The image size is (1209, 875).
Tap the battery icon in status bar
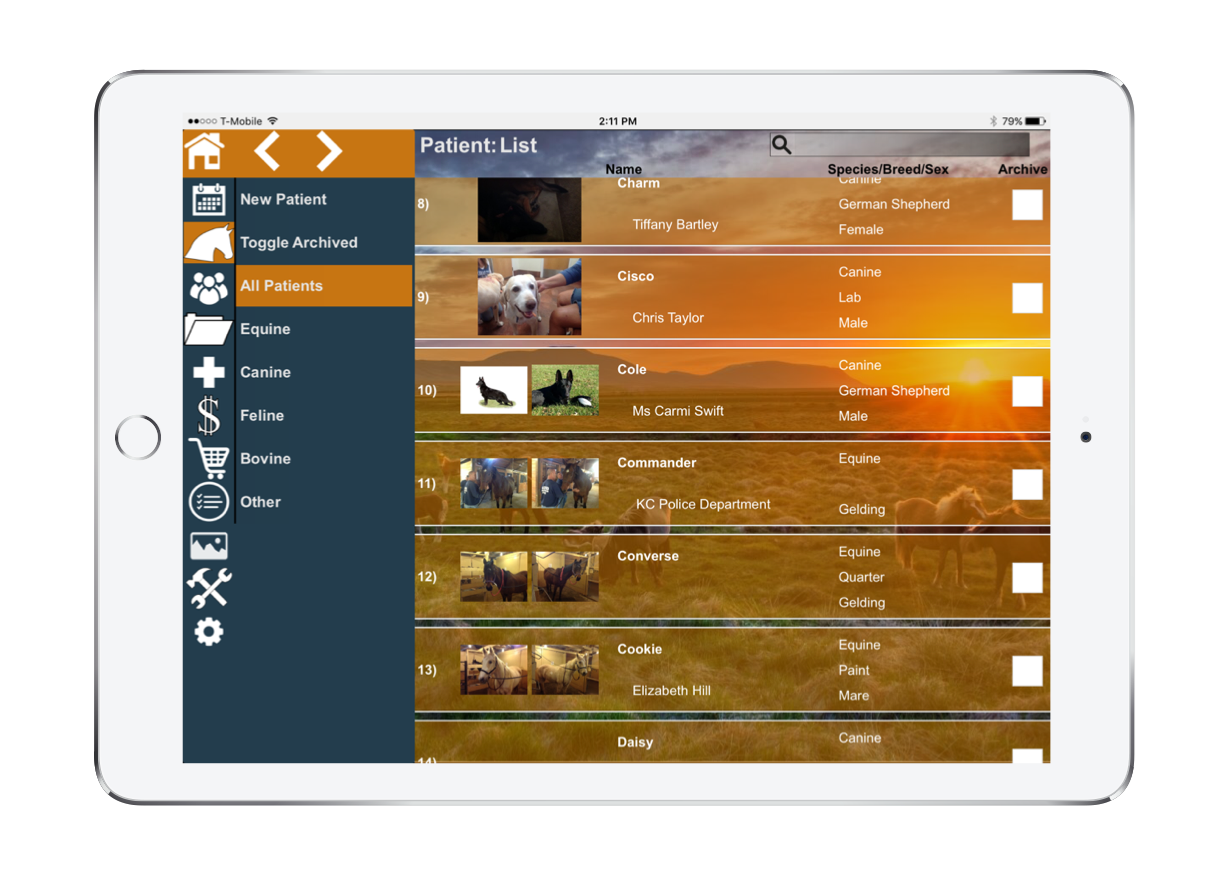click(1035, 121)
